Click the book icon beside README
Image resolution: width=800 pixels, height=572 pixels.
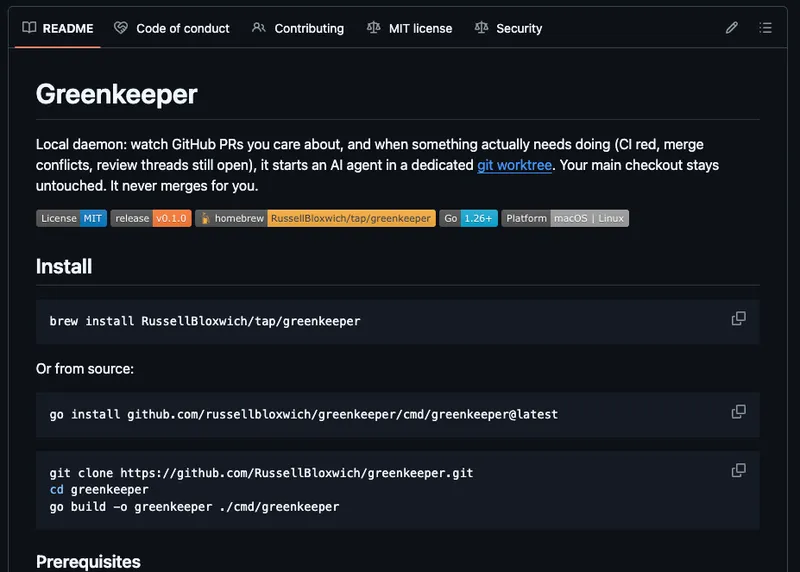29,28
